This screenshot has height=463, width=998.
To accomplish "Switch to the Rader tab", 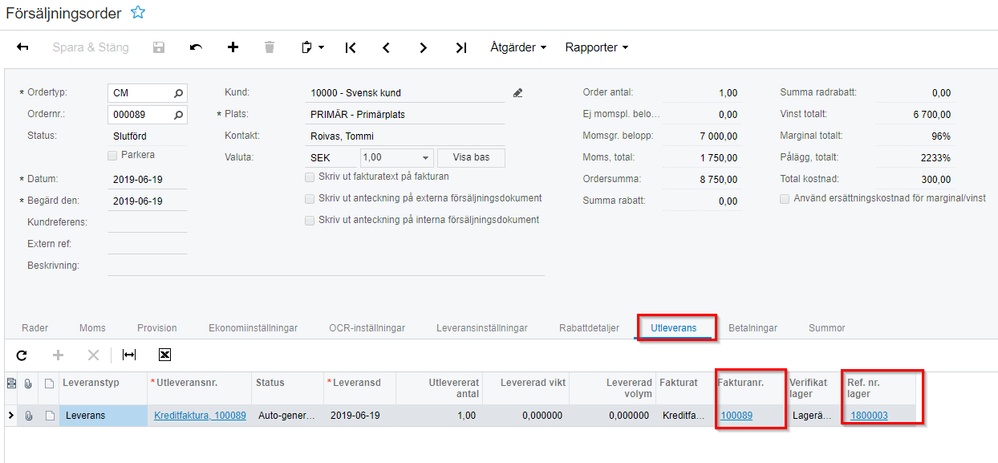I will point(35,327).
